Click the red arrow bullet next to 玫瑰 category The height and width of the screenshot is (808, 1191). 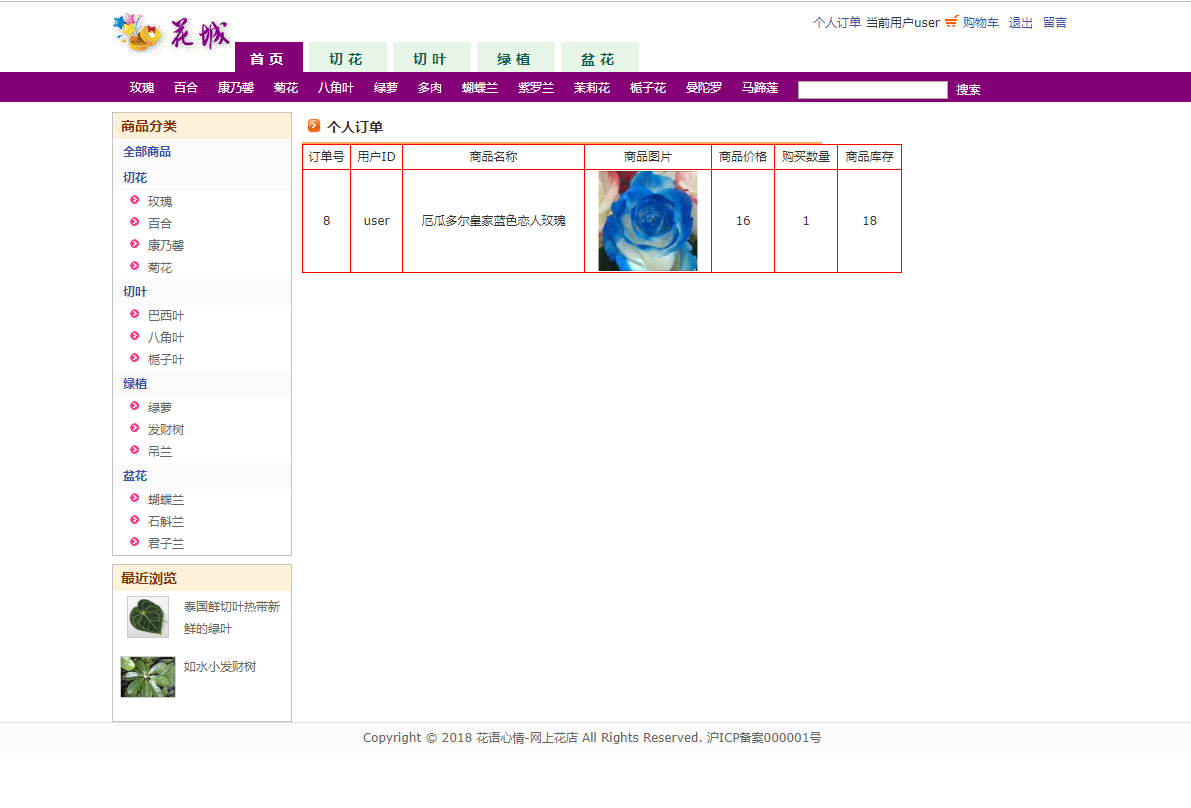pos(135,200)
